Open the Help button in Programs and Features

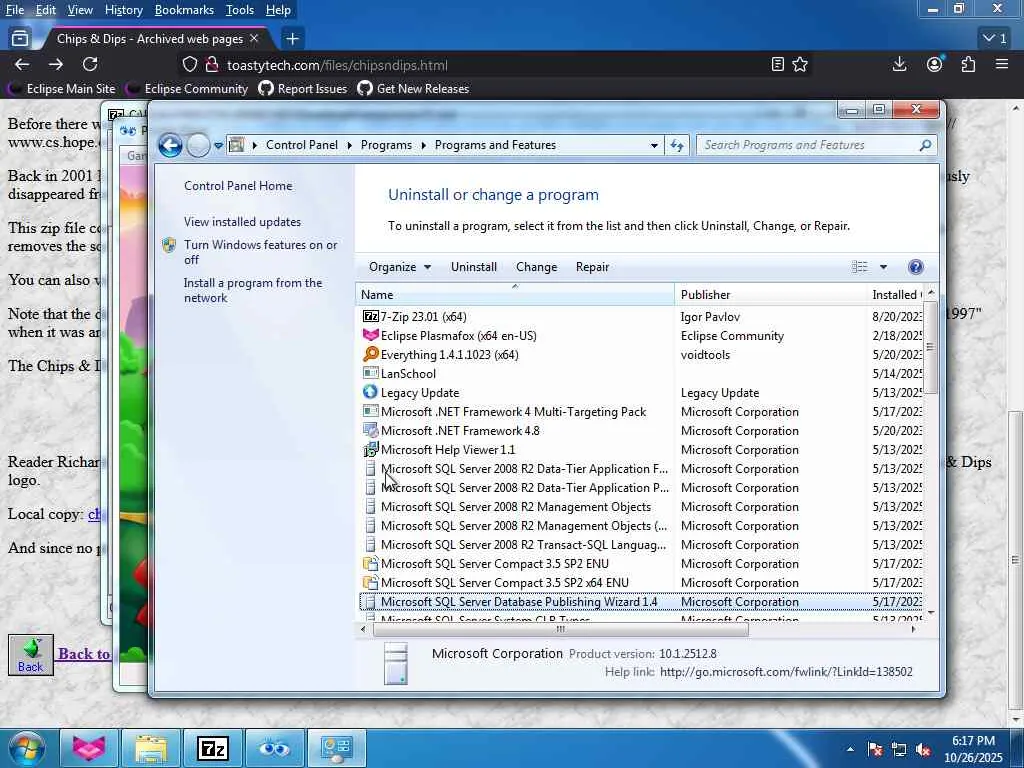coord(916,267)
